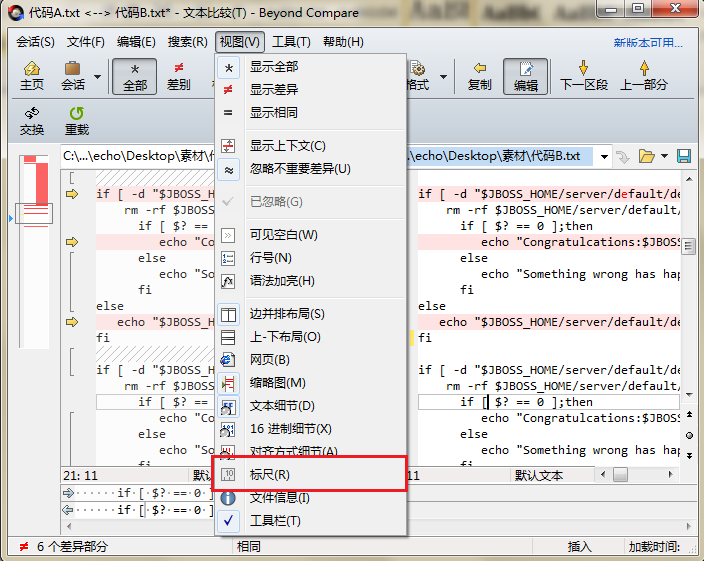Click right-arrow icon in line detail row
This screenshot has width=704, height=561.
[x=68, y=493]
